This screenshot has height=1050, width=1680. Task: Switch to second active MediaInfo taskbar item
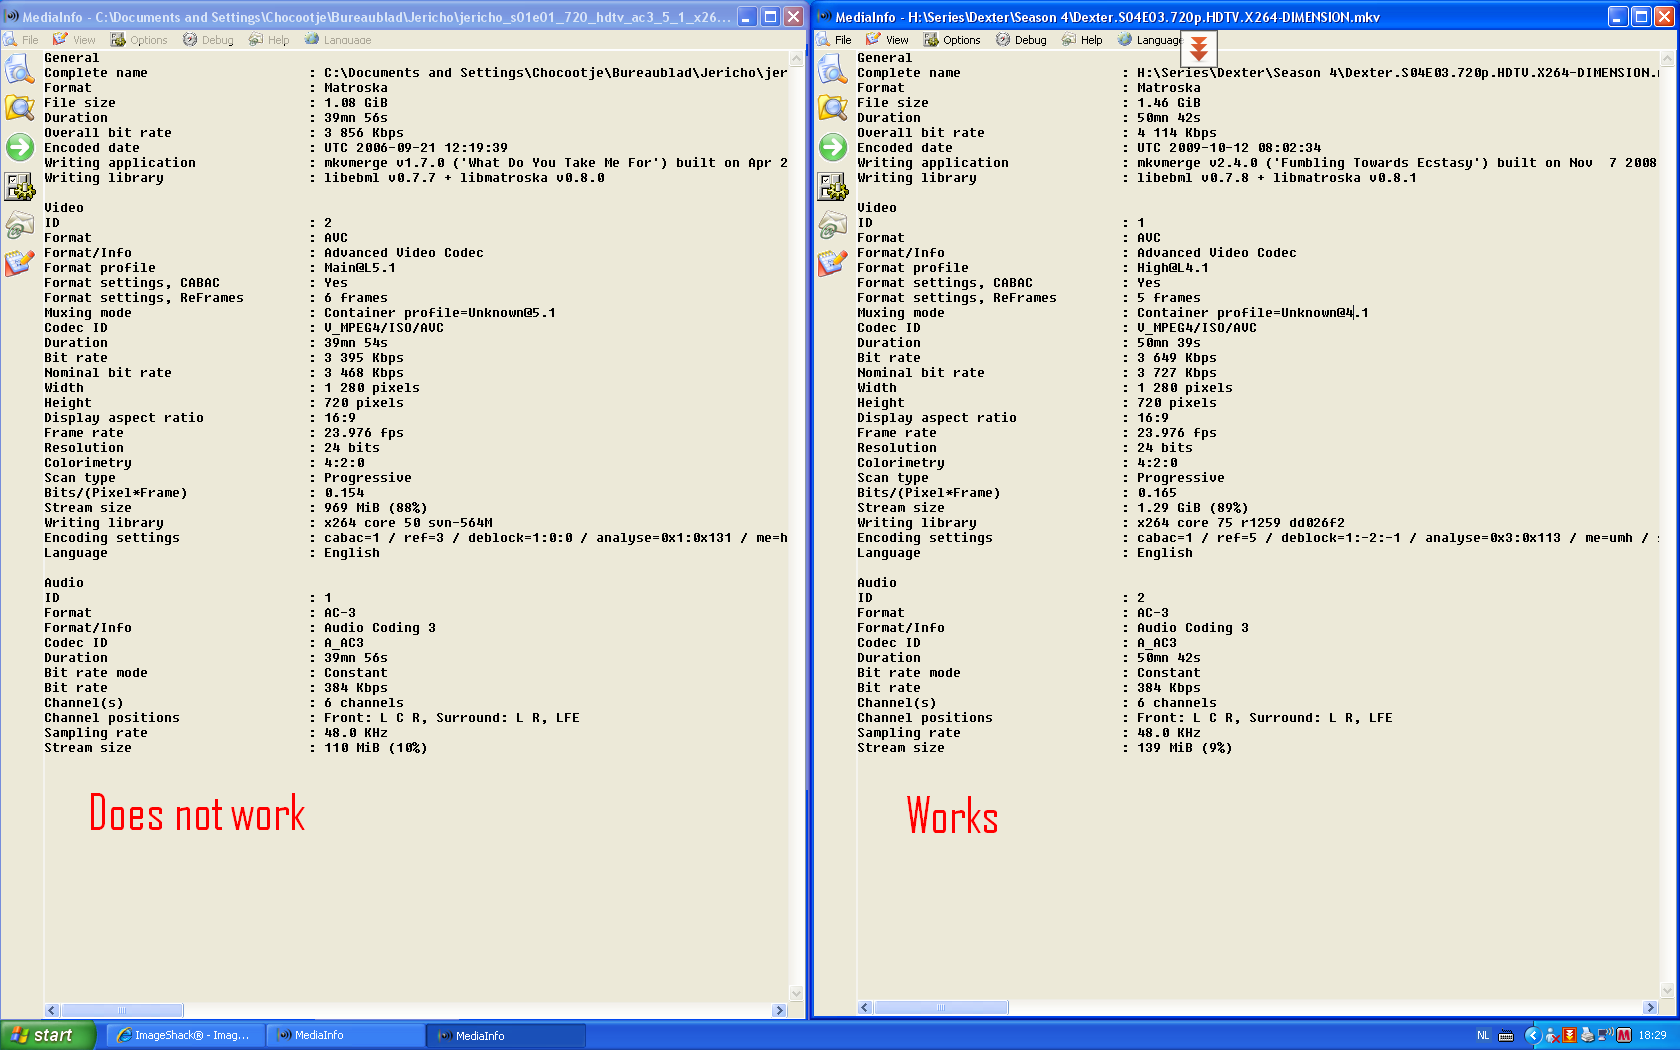coord(506,1035)
